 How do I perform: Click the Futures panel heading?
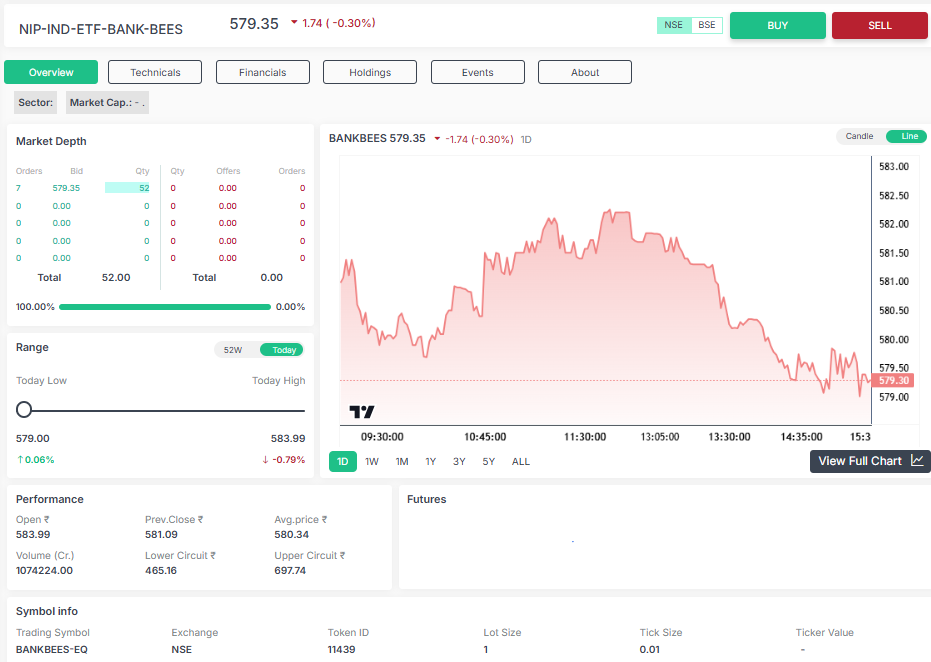point(426,499)
